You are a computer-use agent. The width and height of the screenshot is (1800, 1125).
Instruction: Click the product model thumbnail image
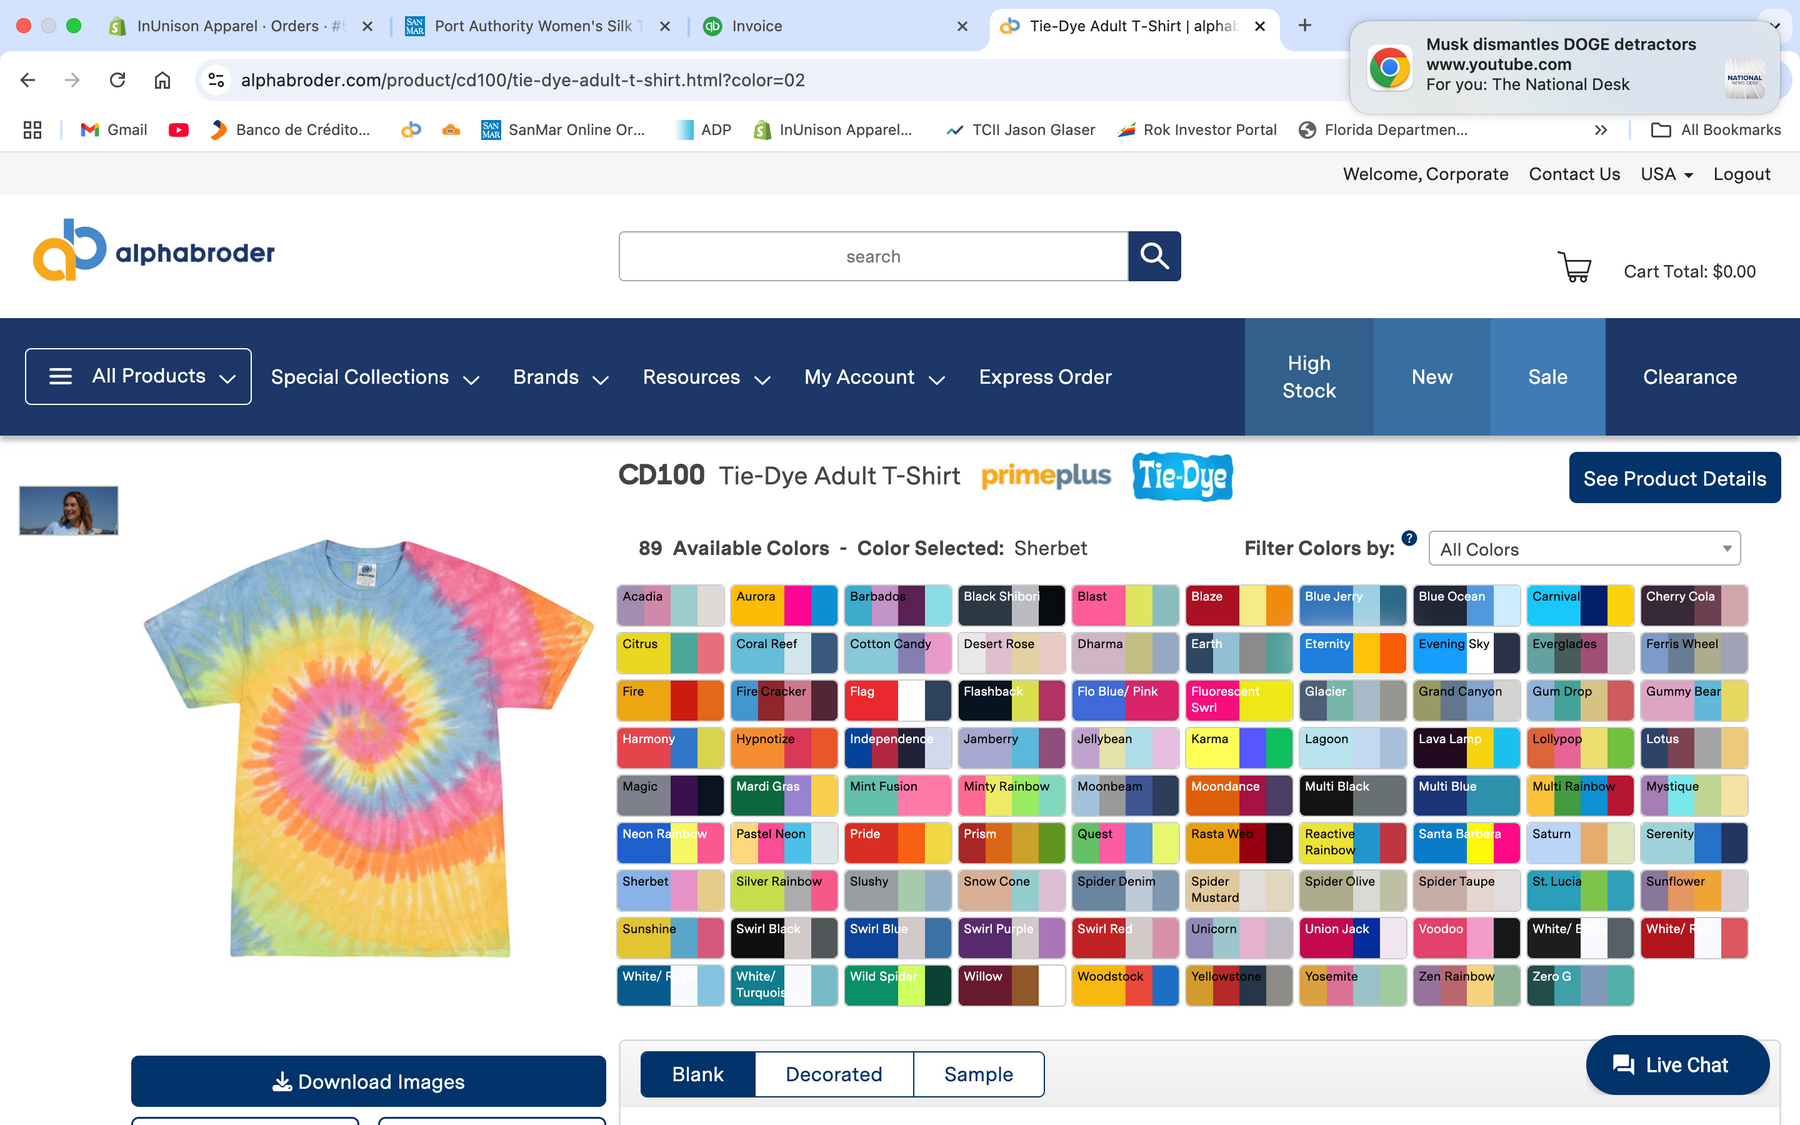(69, 510)
